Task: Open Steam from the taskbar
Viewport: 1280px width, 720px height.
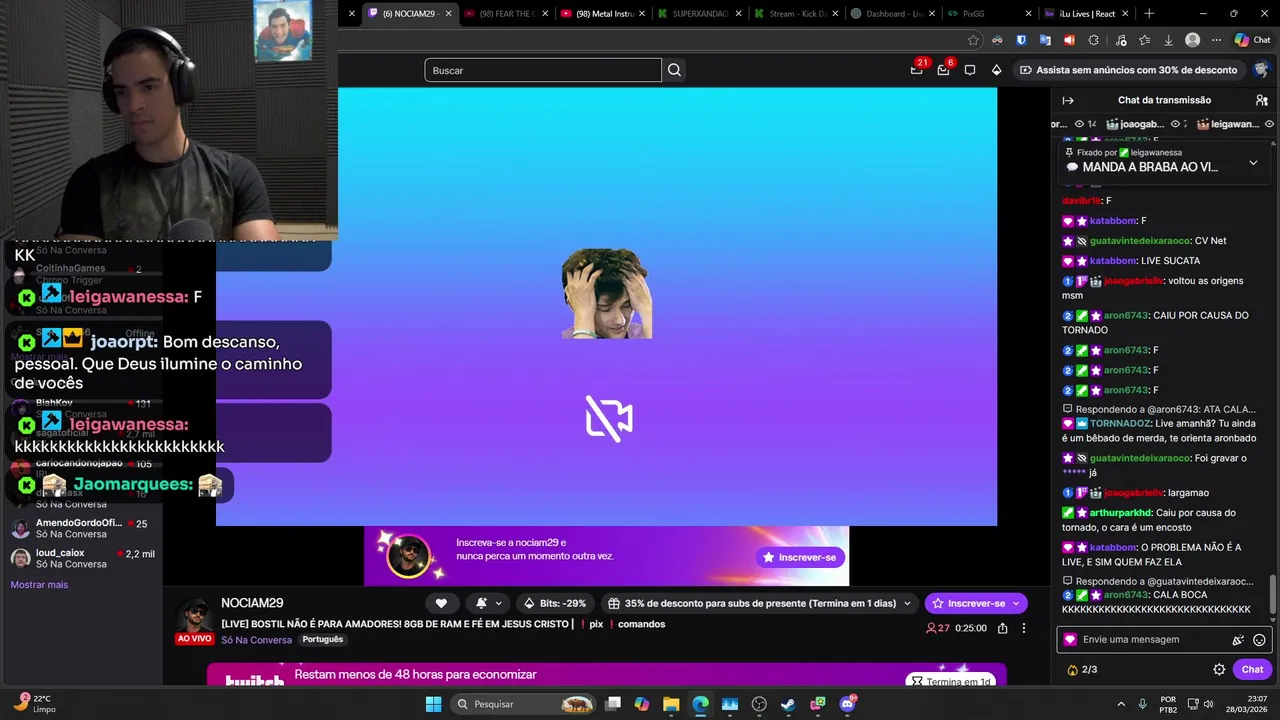Action: [788, 704]
